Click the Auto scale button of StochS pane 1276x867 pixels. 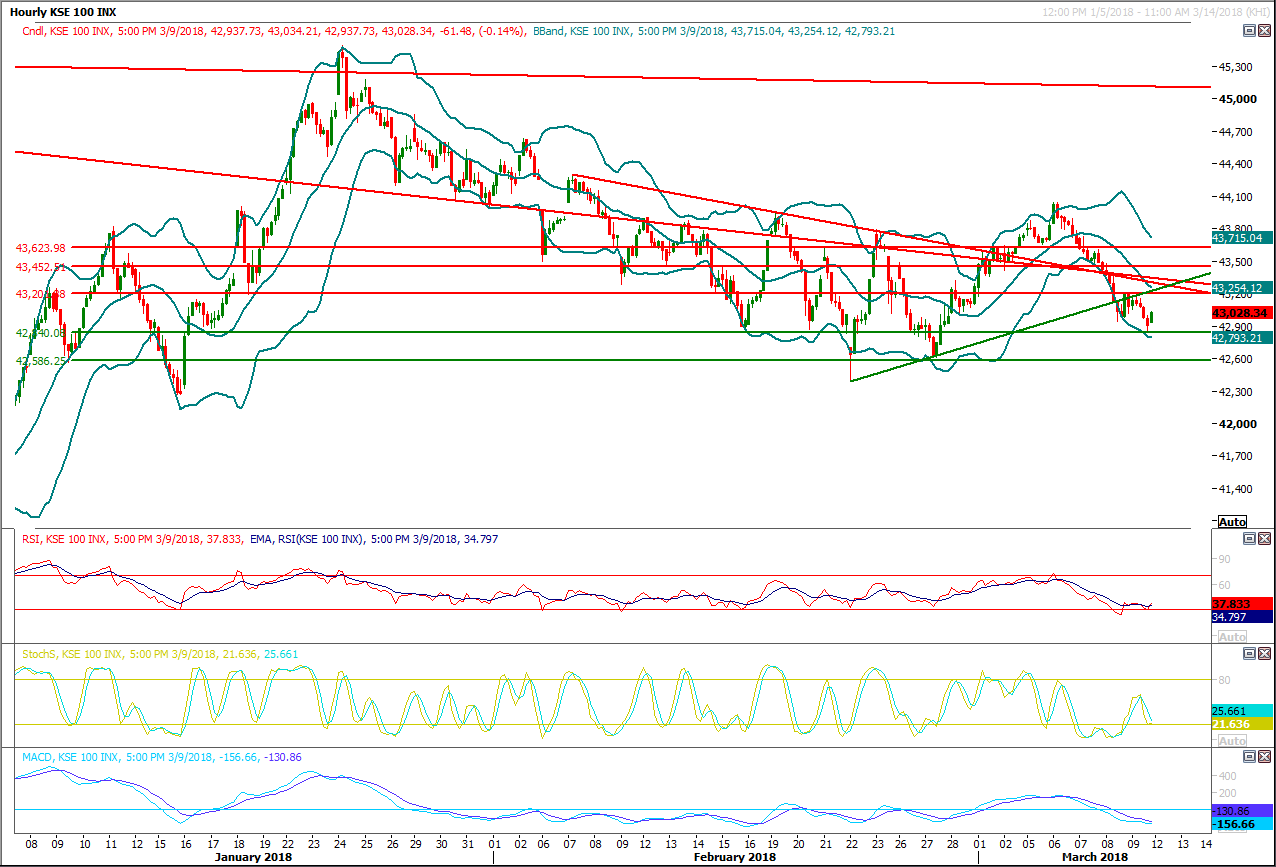coord(1232,741)
